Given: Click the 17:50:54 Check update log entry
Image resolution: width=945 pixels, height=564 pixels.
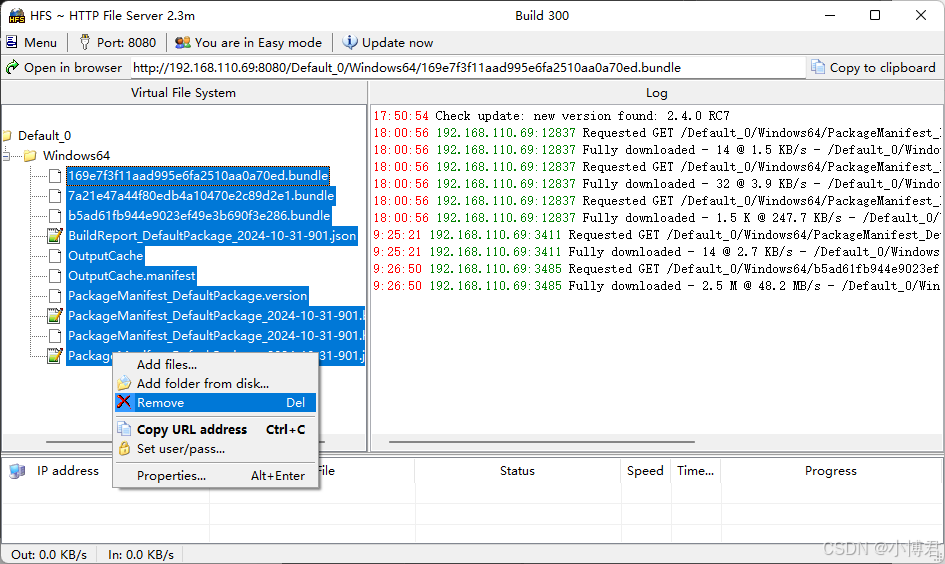Looking at the screenshot, I should point(551,116).
